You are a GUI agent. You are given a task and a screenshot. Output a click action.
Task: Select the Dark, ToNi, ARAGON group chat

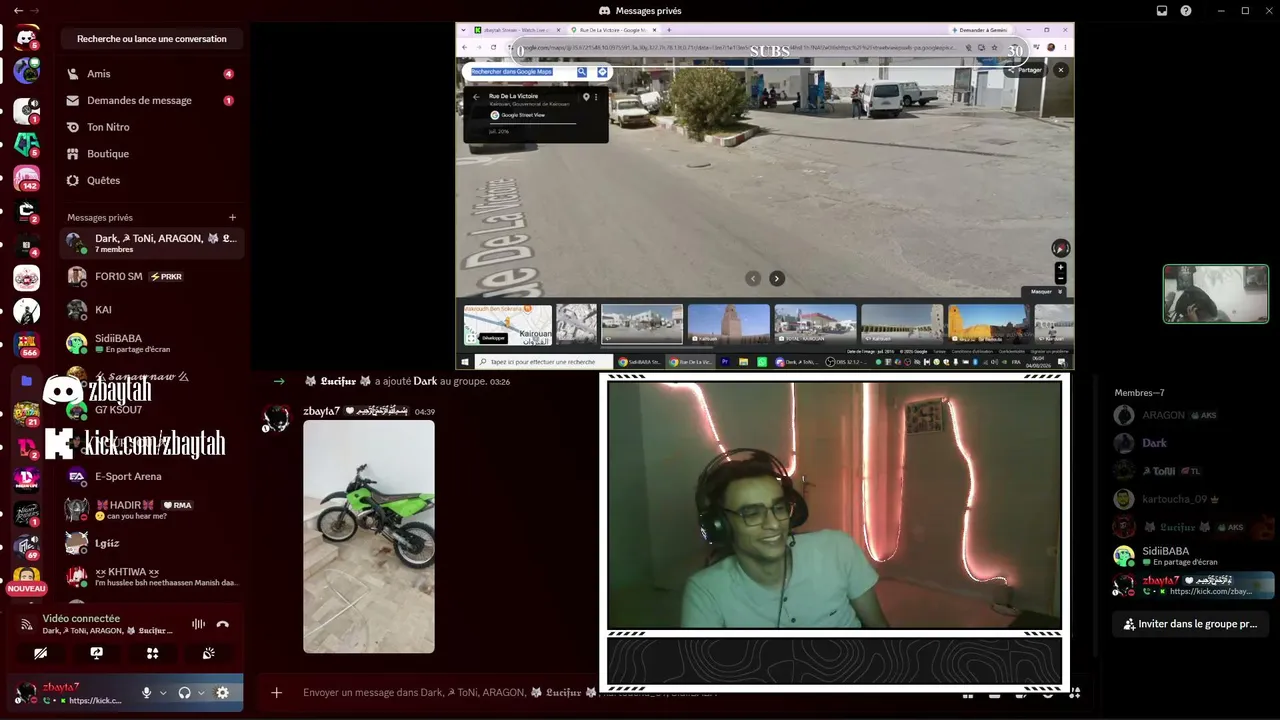point(152,243)
